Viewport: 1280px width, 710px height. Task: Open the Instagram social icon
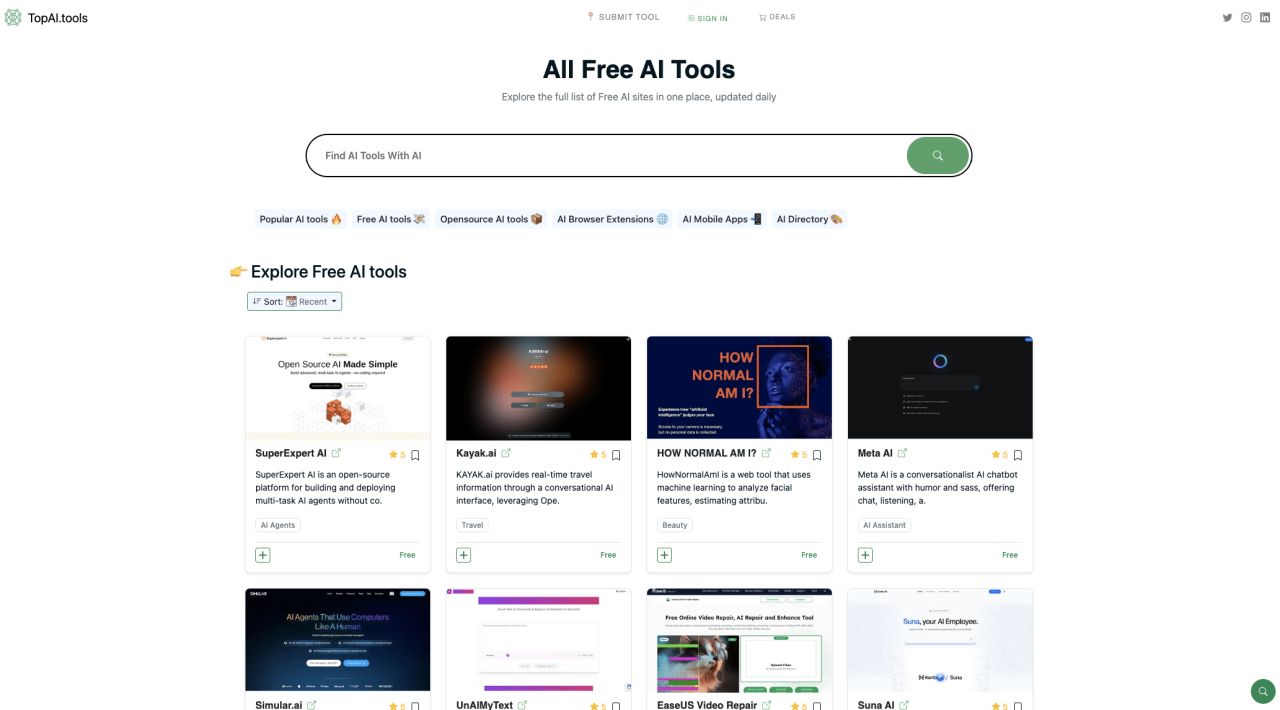tap(1246, 17)
